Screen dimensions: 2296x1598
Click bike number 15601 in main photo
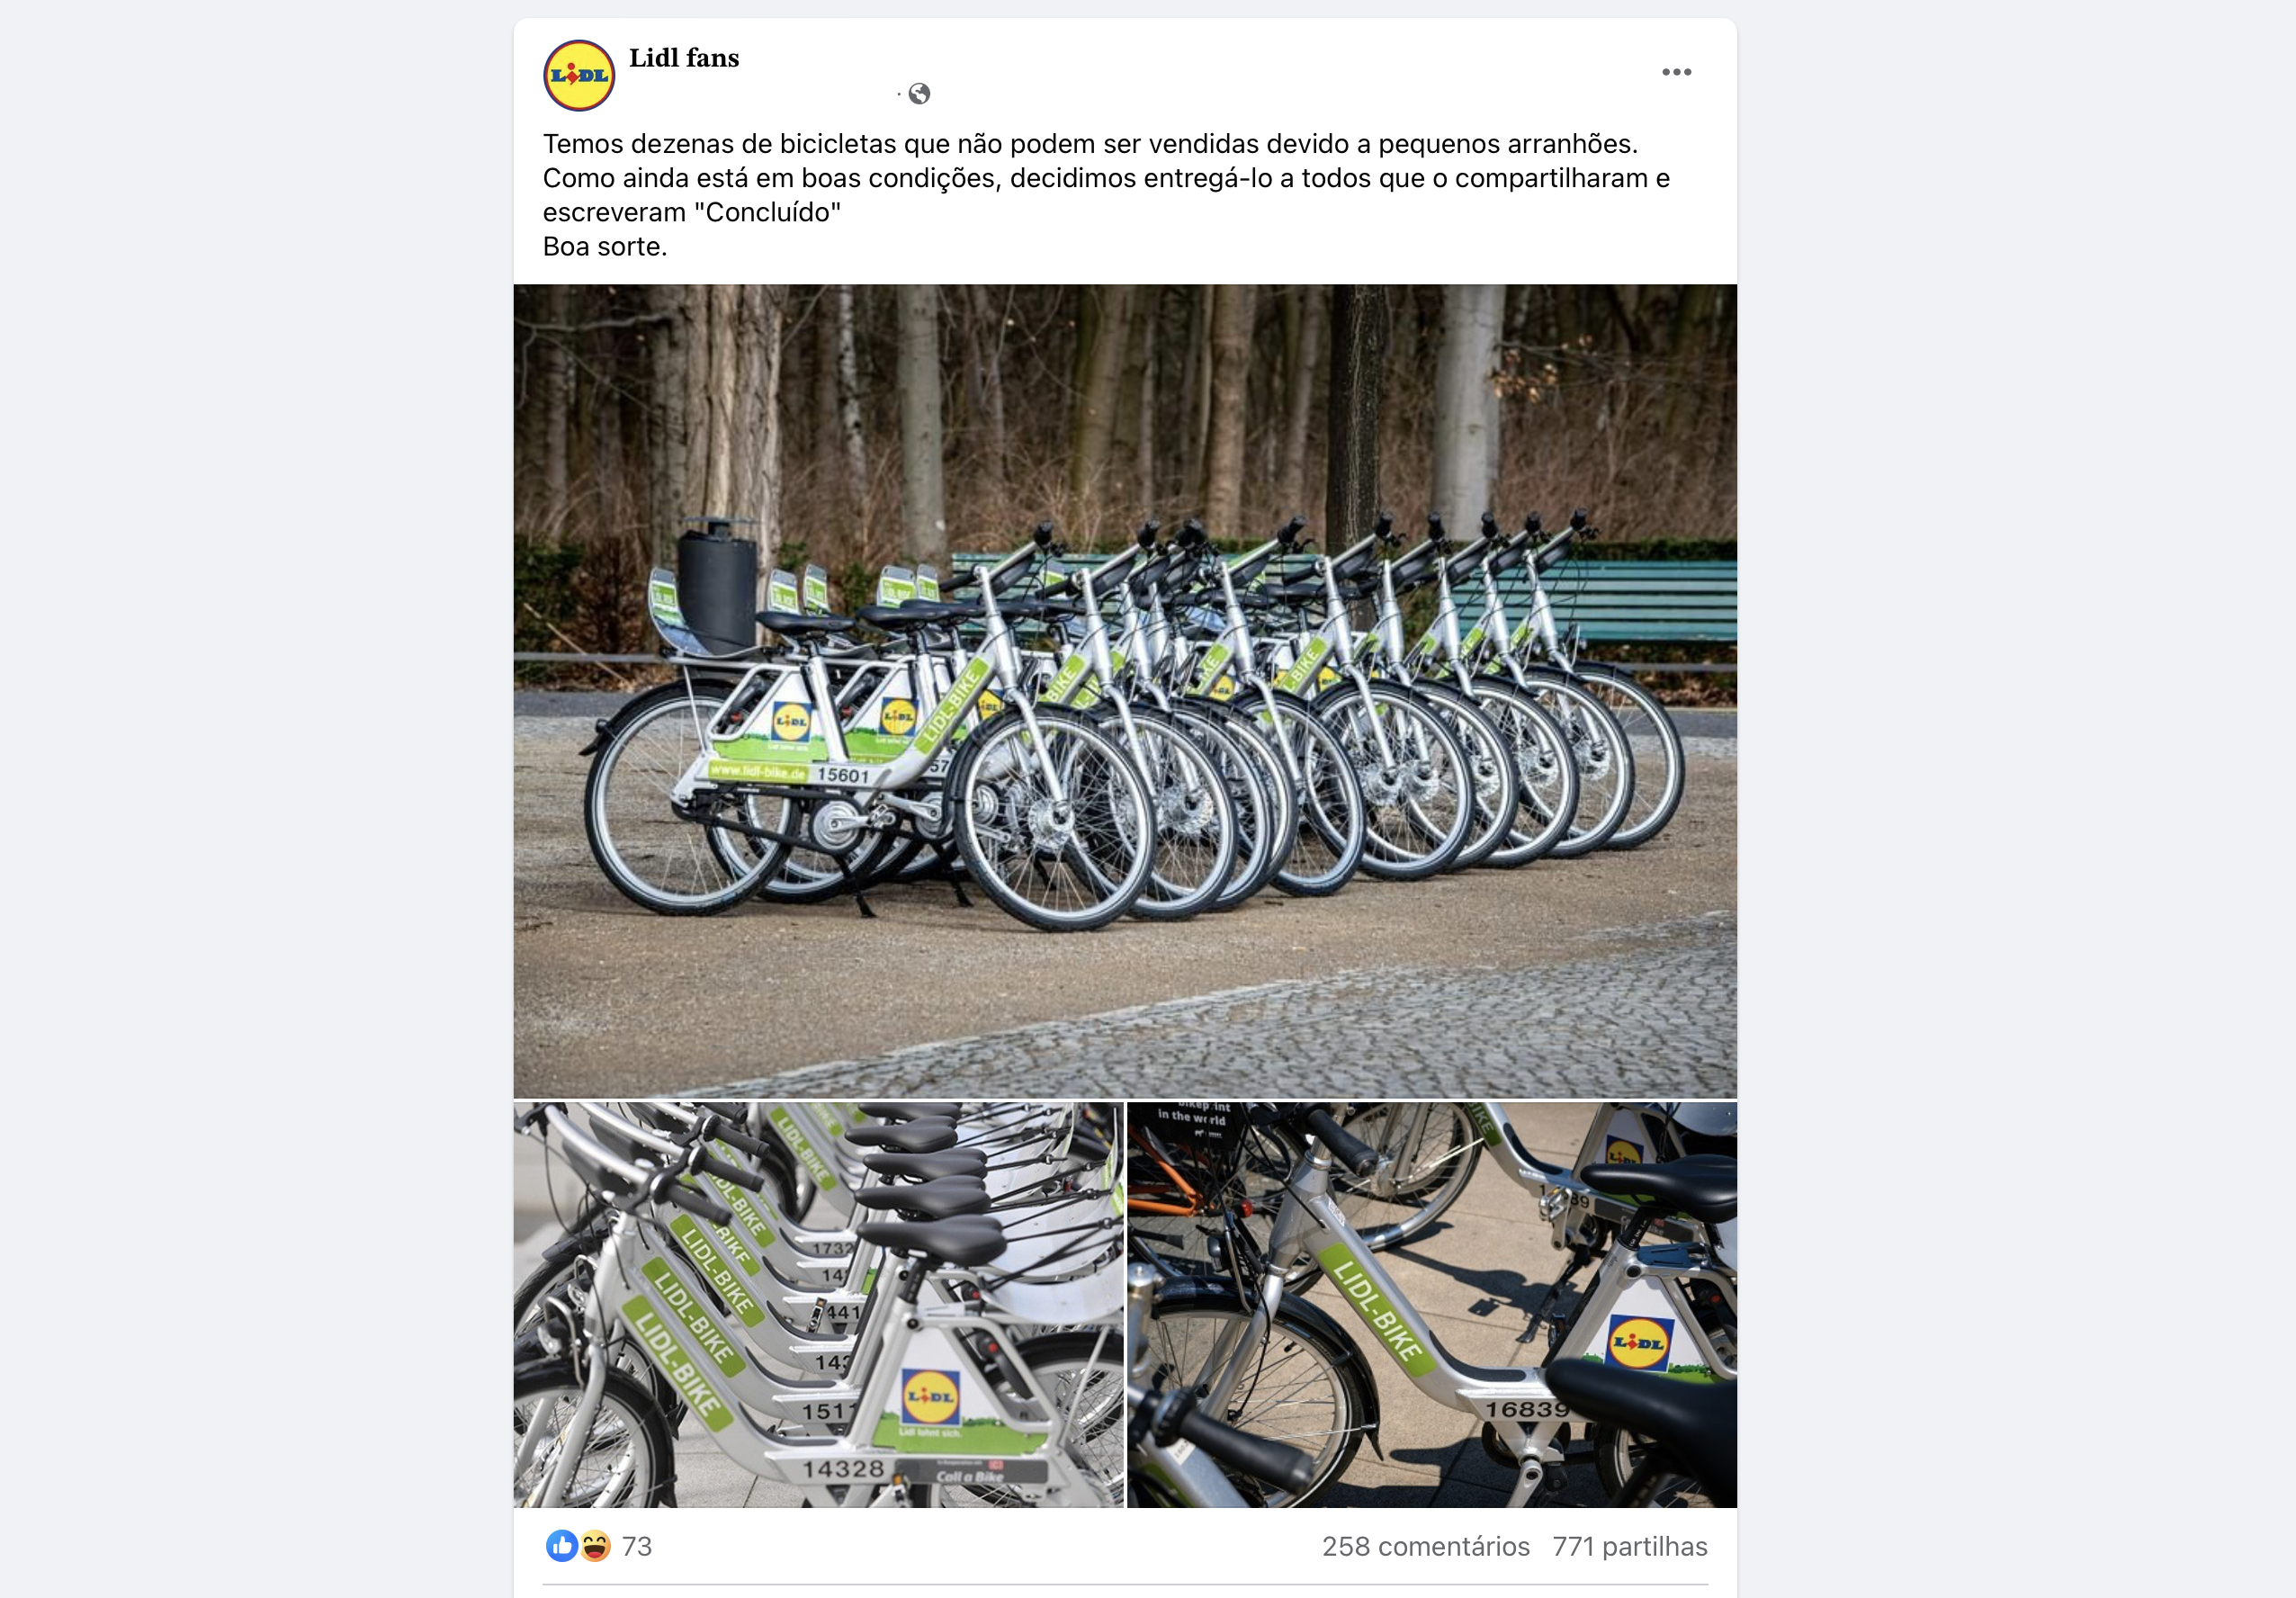tap(843, 775)
